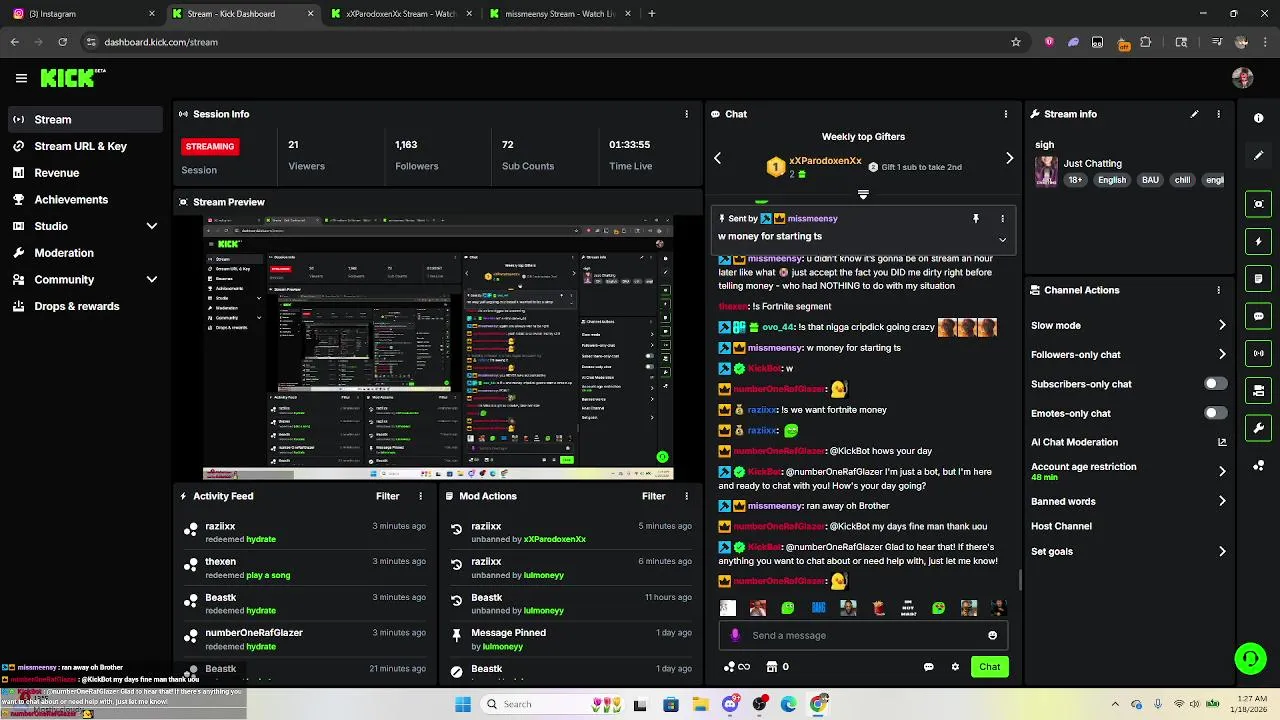The height and width of the screenshot is (720, 1280).
Task: Click the document icon in right sidebar
Action: point(1258,278)
